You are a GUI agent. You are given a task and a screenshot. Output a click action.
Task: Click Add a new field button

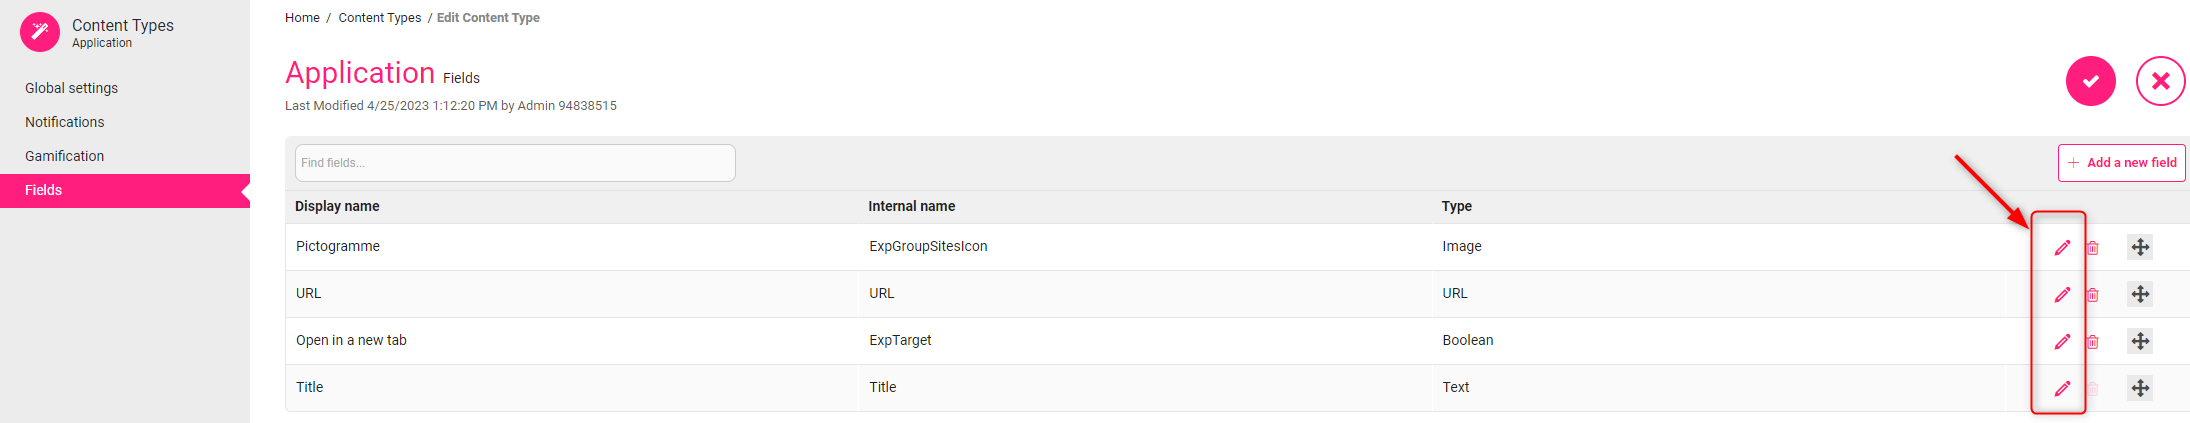[x=2122, y=163]
